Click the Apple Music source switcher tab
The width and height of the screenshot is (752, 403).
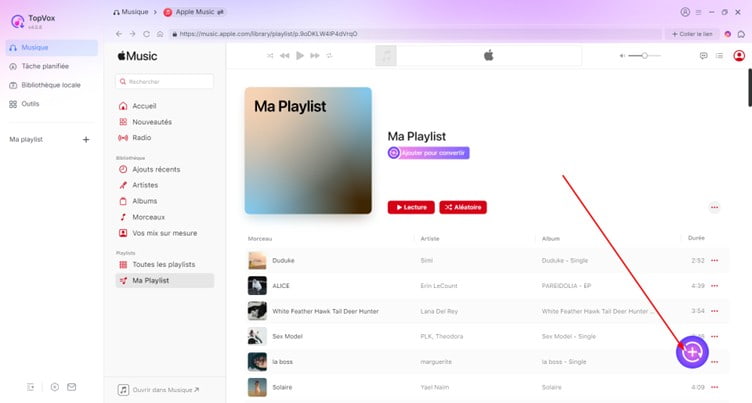pyautogui.click(x=194, y=12)
